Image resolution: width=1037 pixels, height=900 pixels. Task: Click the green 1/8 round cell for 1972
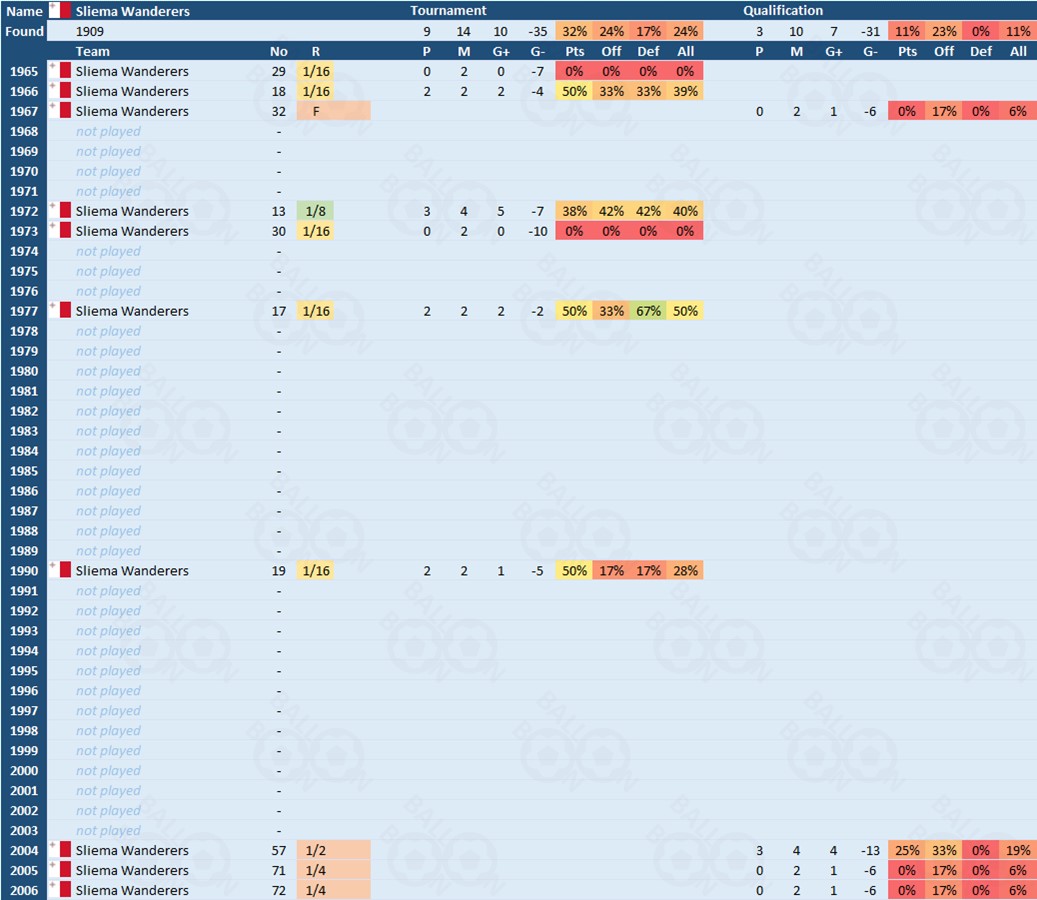(316, 211)
